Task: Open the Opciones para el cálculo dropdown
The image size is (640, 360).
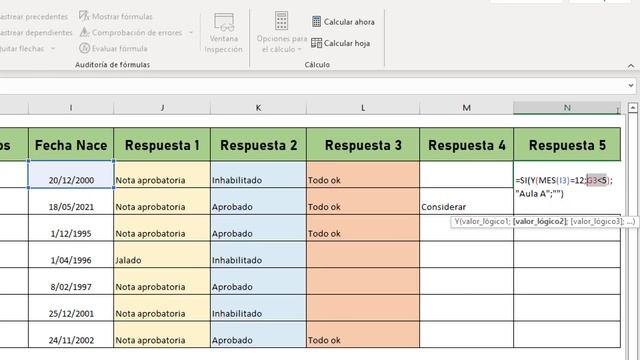Action: pos(300,49)
